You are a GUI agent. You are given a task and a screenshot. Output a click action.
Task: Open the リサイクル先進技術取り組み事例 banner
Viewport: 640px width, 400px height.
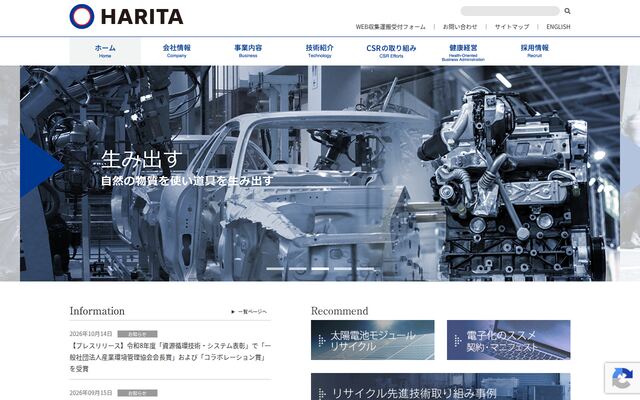point(440,387)
